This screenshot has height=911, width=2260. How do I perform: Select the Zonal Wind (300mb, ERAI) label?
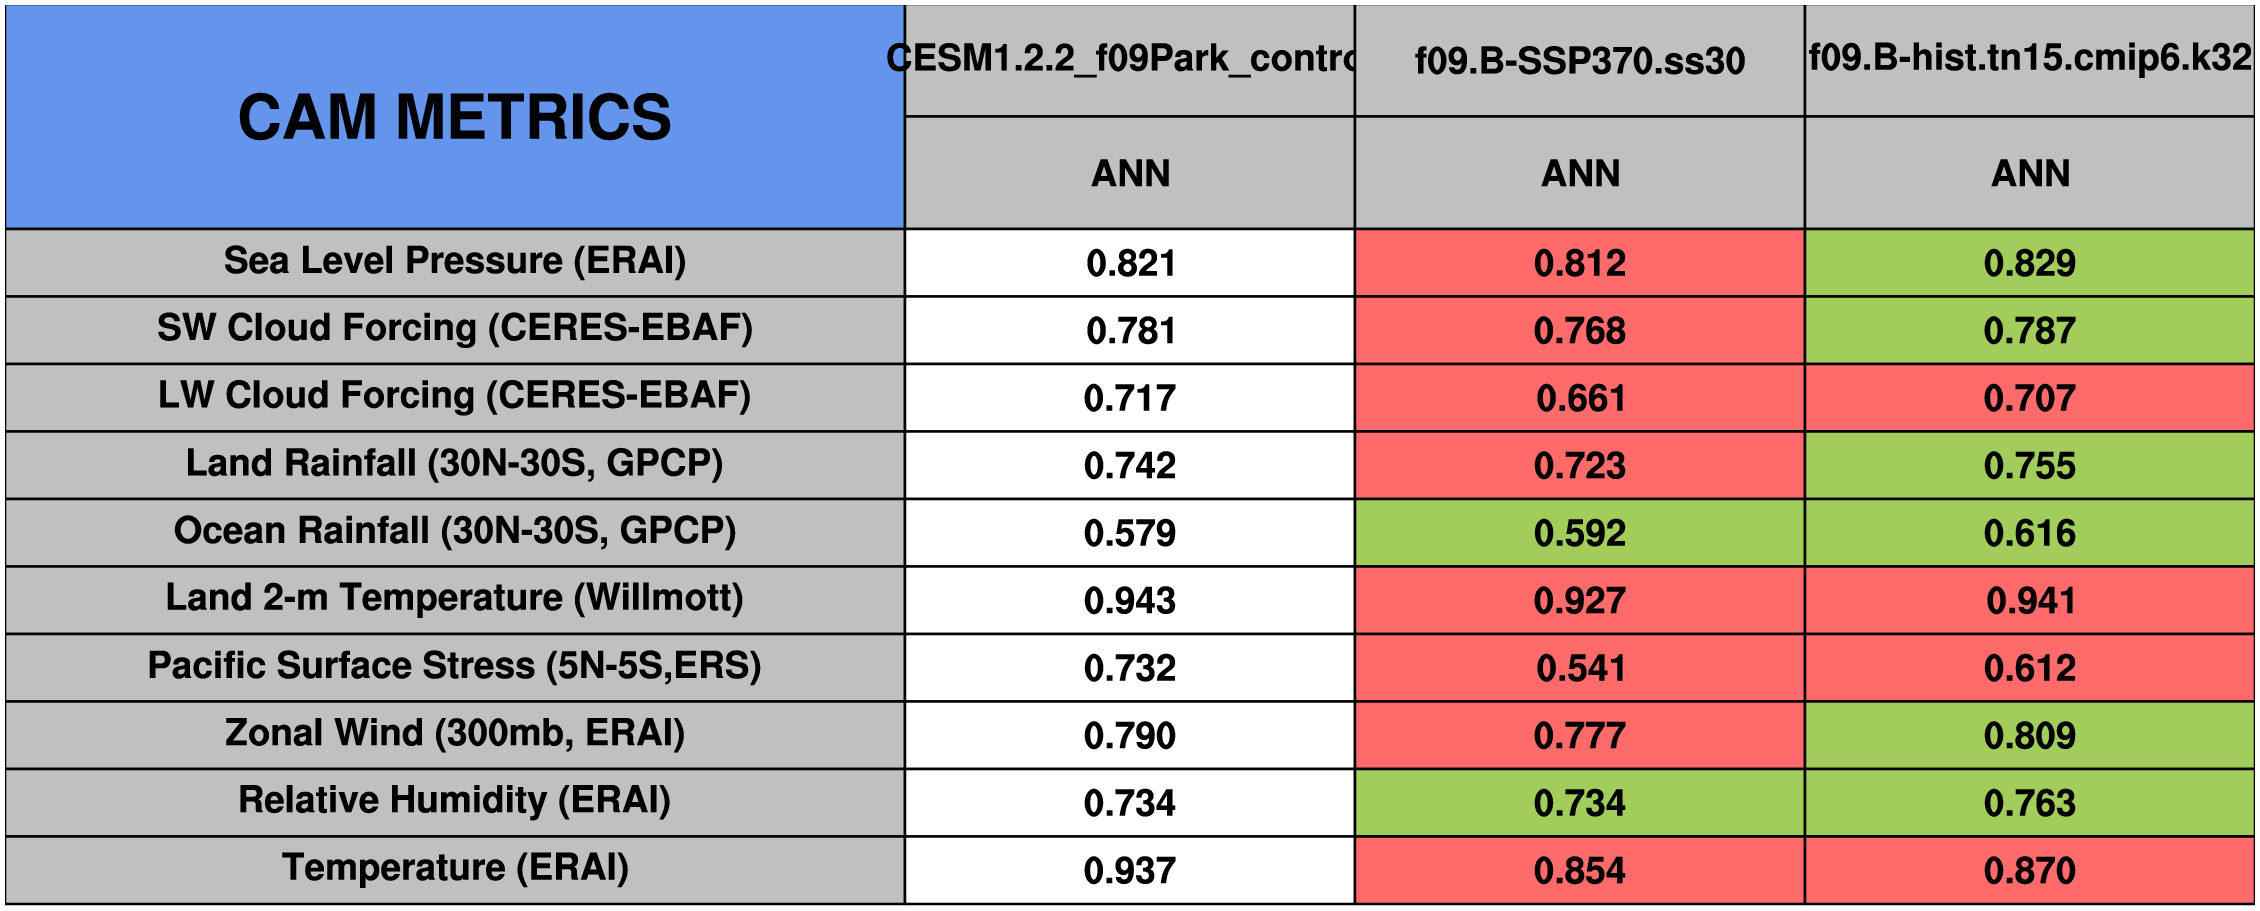pyautogui.click(x=455, y=734)
